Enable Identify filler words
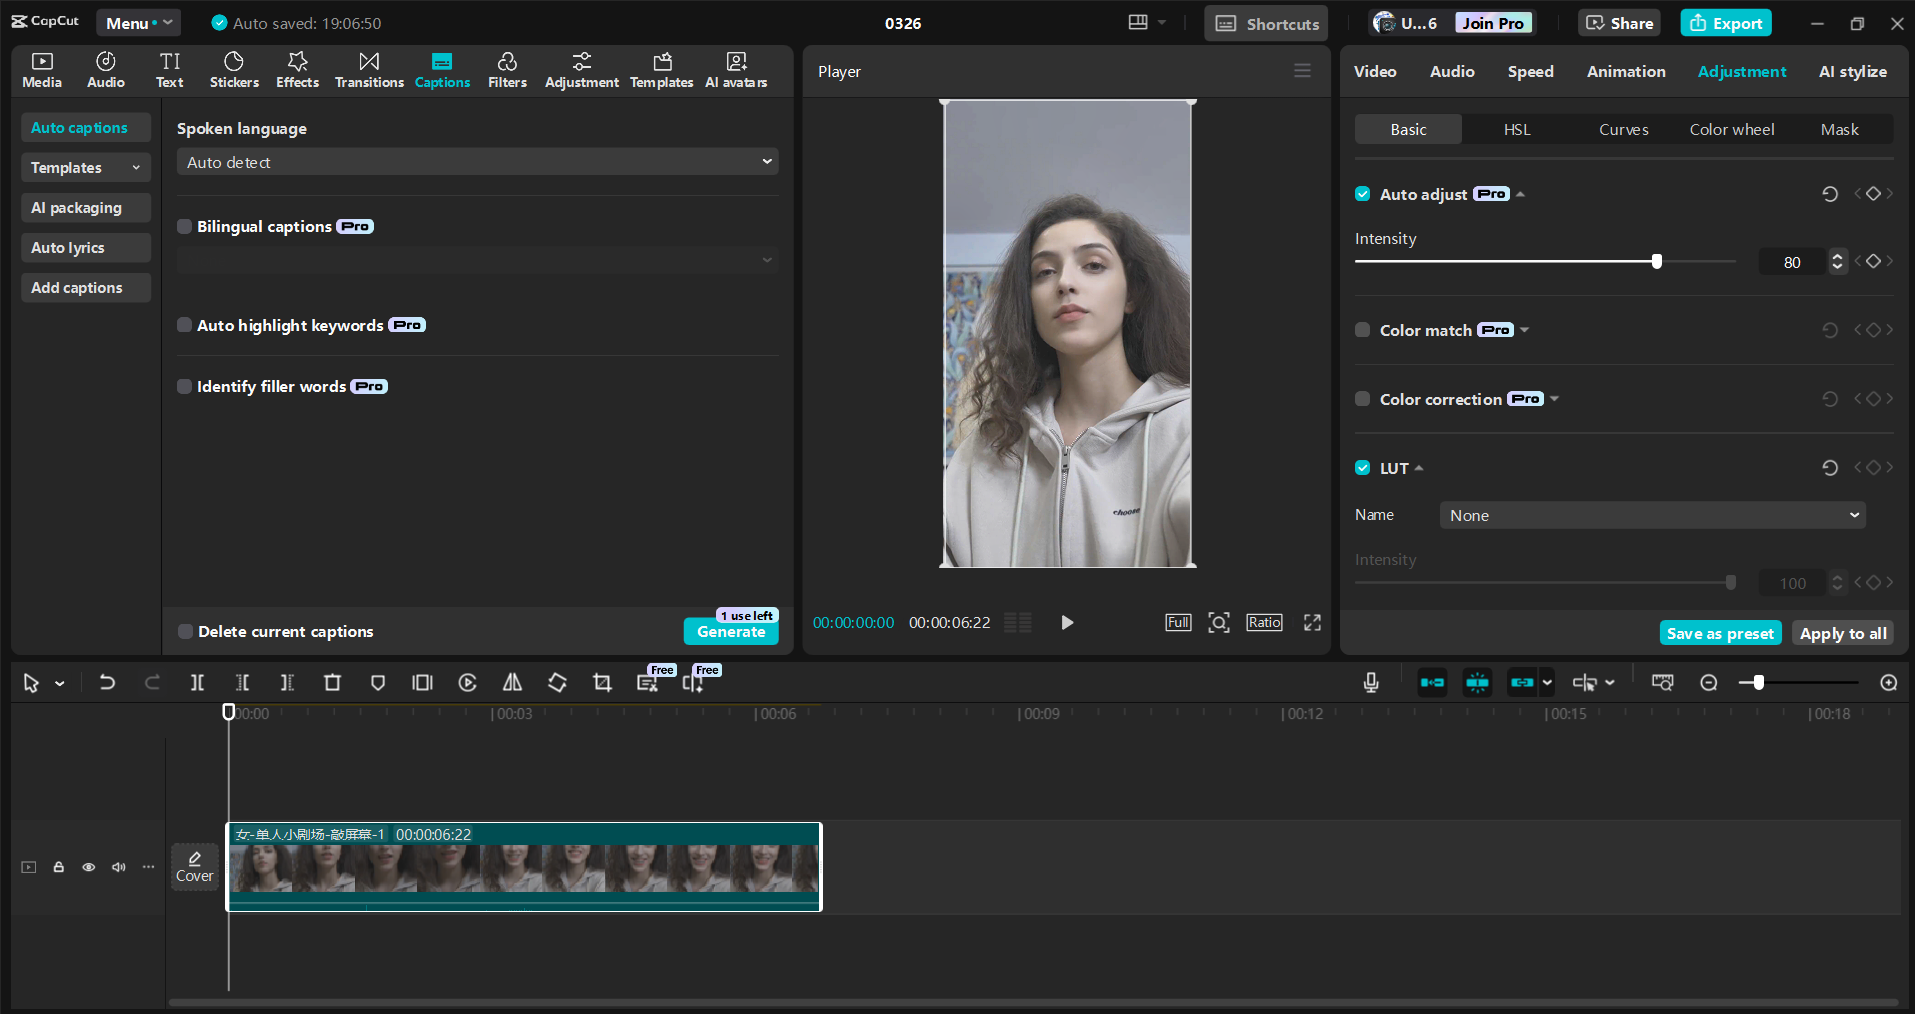The width and height of the screenshot is (1915, 1014). pos(184,387)
